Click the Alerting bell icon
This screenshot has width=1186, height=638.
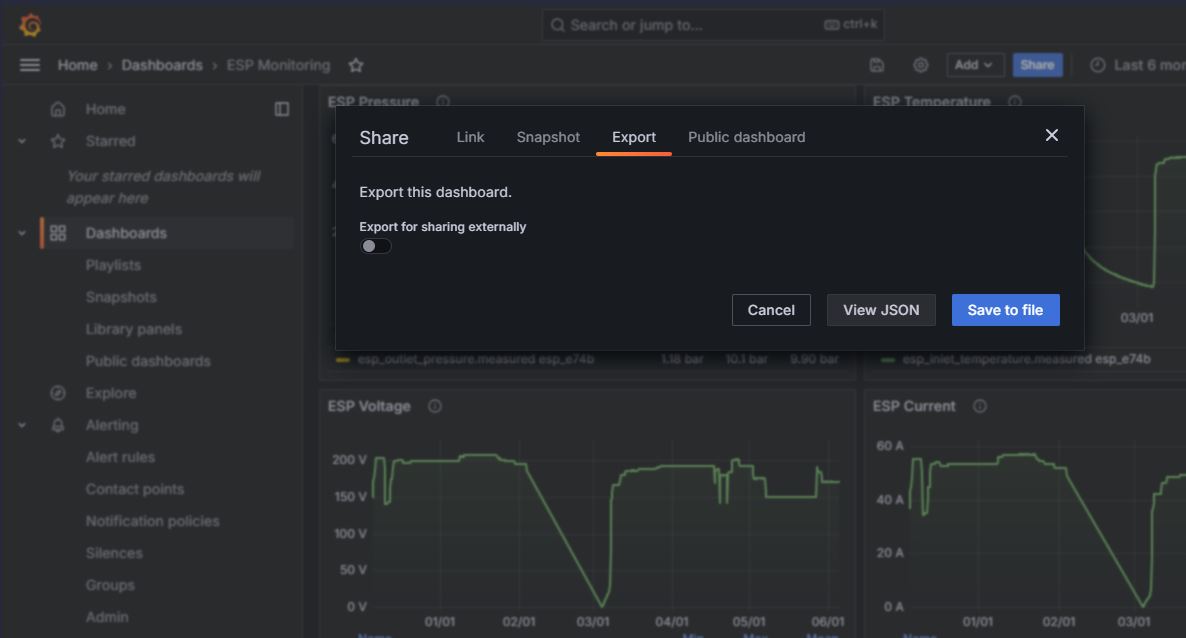tap(58, 425)
